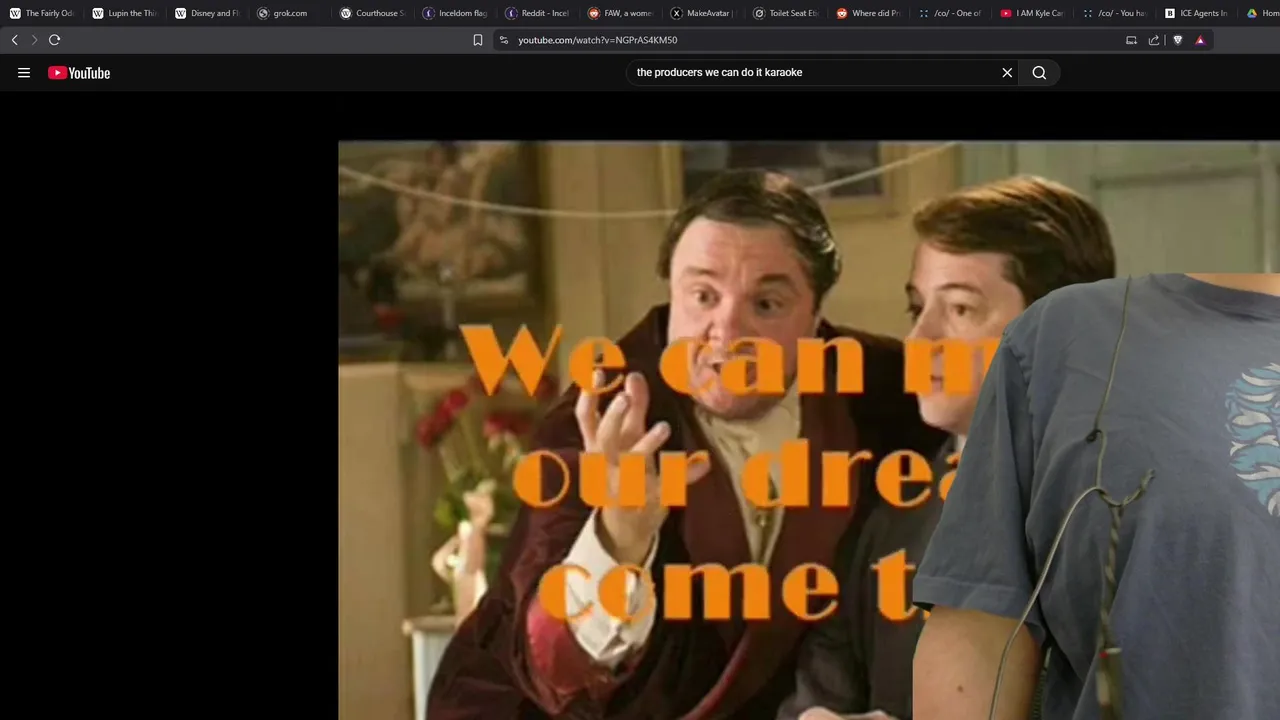View site information icon in address bar

coord(504,40)
